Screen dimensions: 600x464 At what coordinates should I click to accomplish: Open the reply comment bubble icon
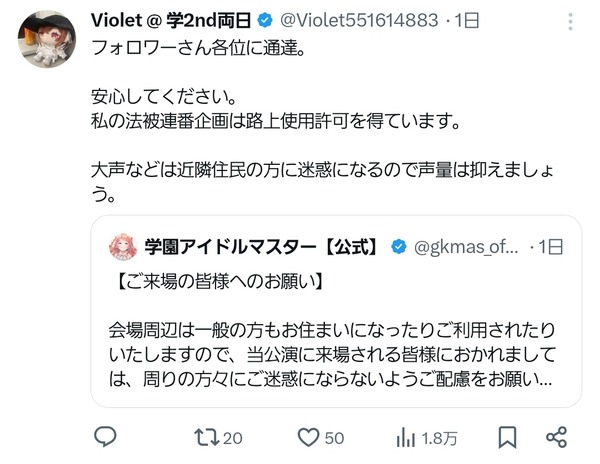coord(105,437)
